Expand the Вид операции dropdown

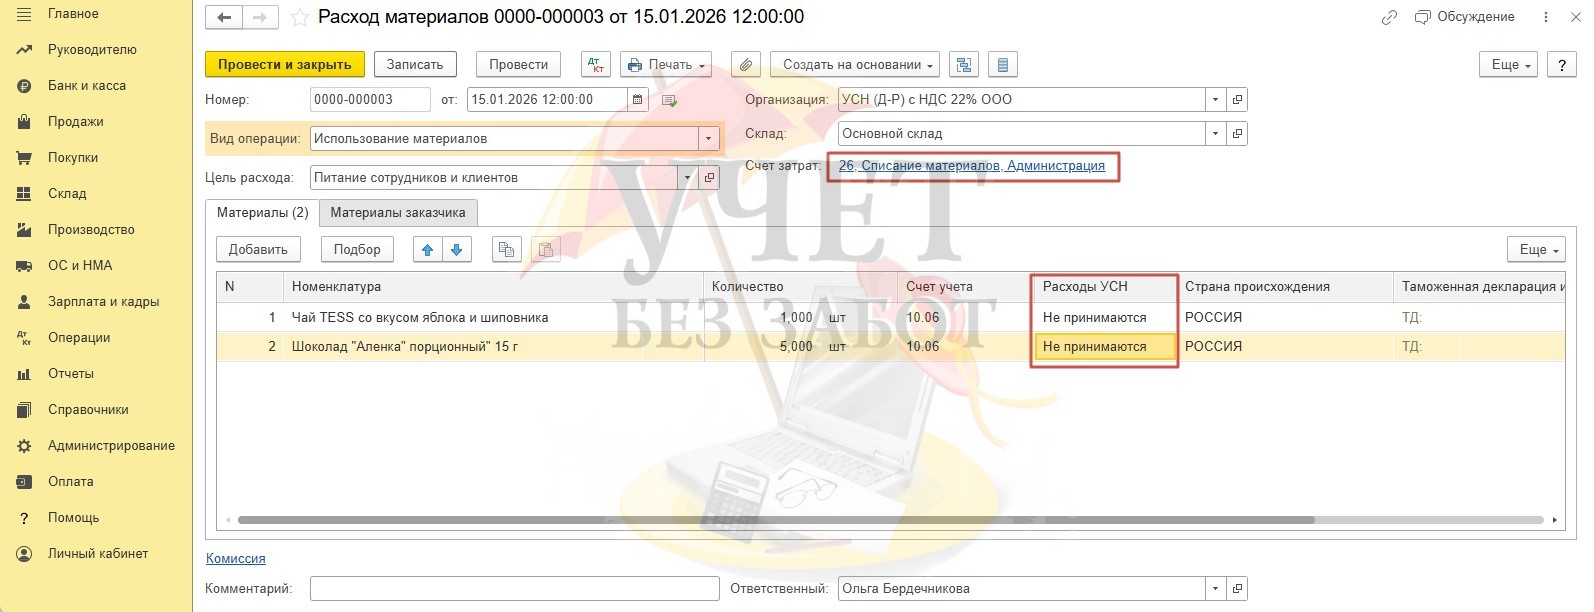[709, 139]
